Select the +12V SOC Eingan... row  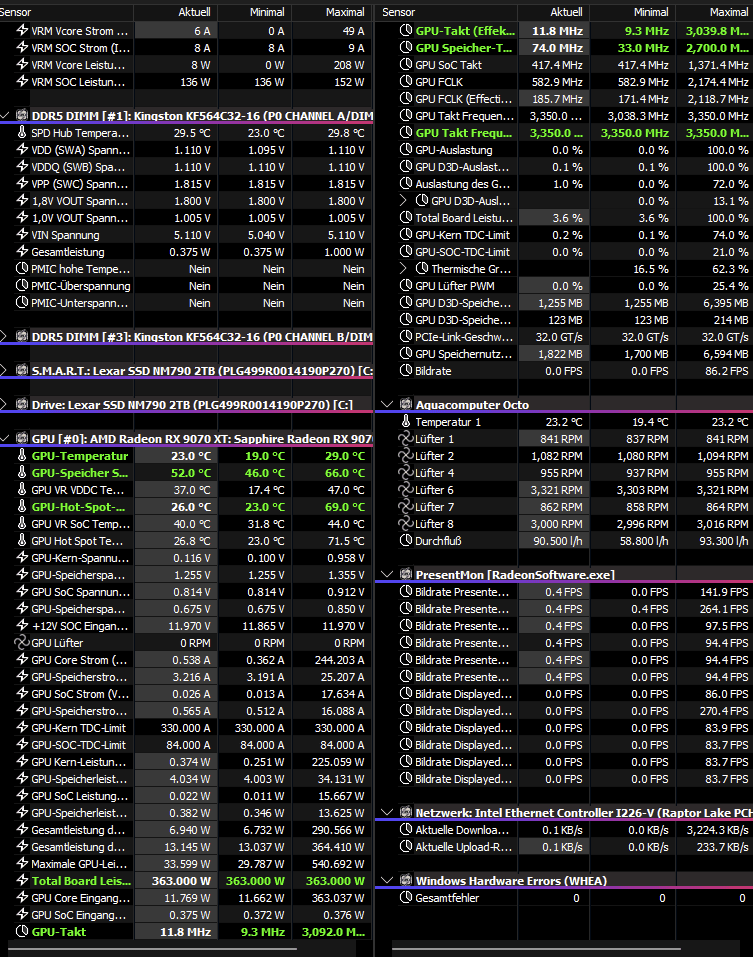click(x=186, y=626)
